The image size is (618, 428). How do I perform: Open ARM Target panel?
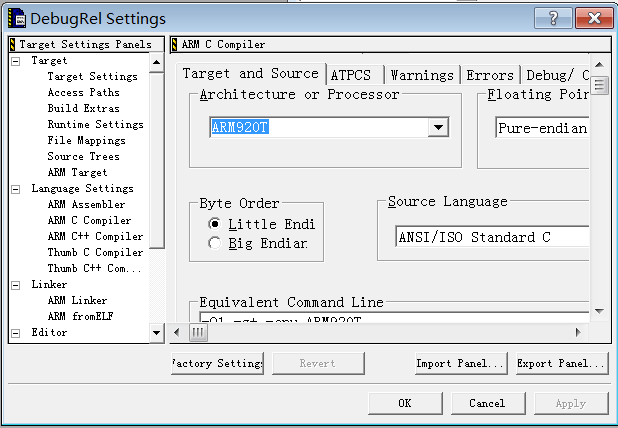coord(77,172)
